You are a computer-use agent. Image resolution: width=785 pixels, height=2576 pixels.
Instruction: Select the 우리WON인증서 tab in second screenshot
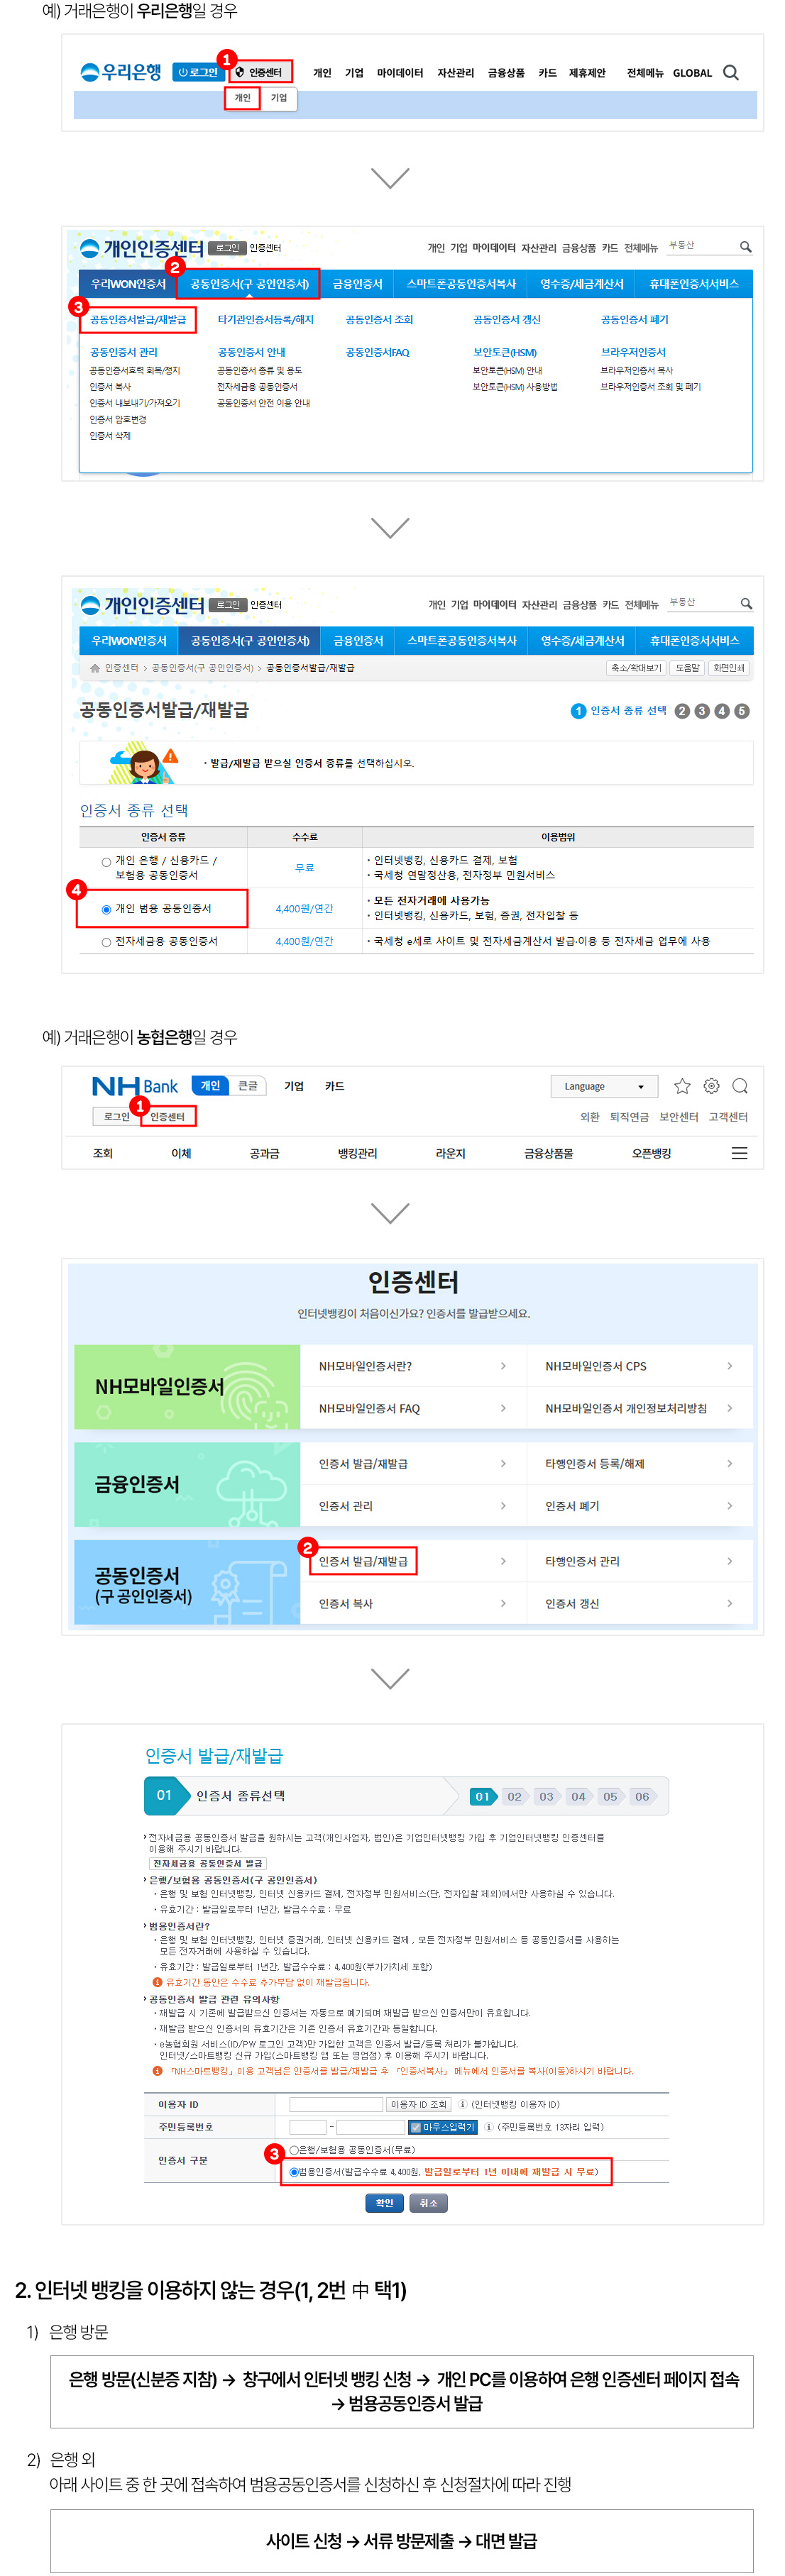coord(128,284)
